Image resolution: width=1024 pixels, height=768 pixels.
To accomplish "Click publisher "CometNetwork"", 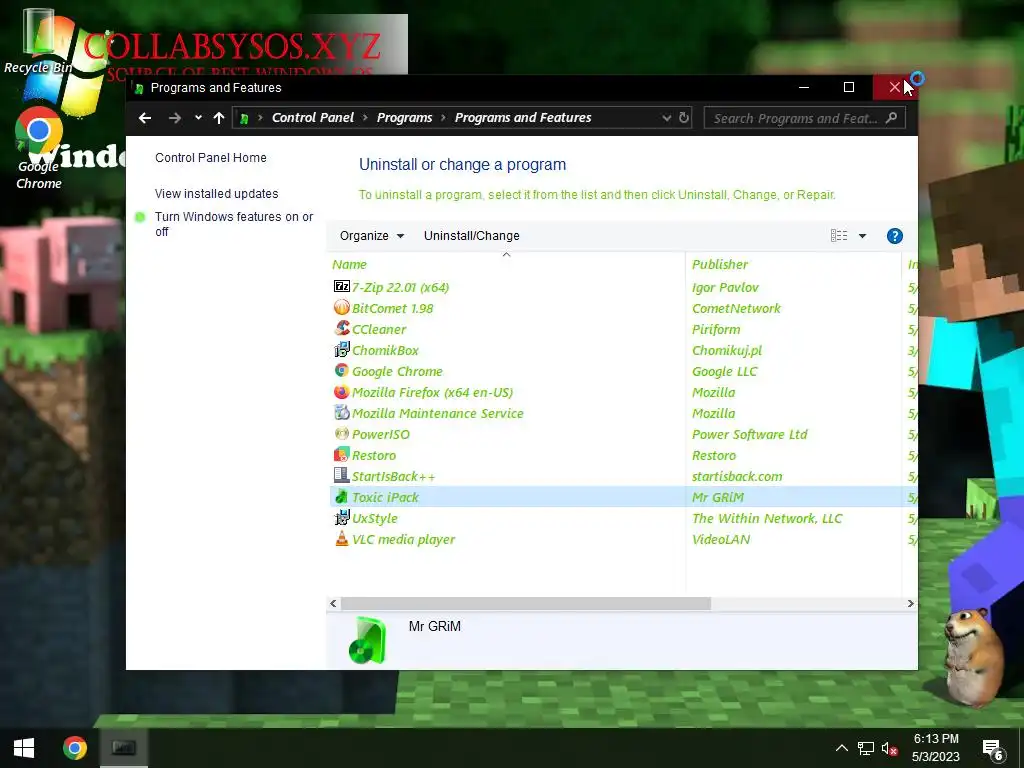I will pyautogui.click(x=736, y=308).
